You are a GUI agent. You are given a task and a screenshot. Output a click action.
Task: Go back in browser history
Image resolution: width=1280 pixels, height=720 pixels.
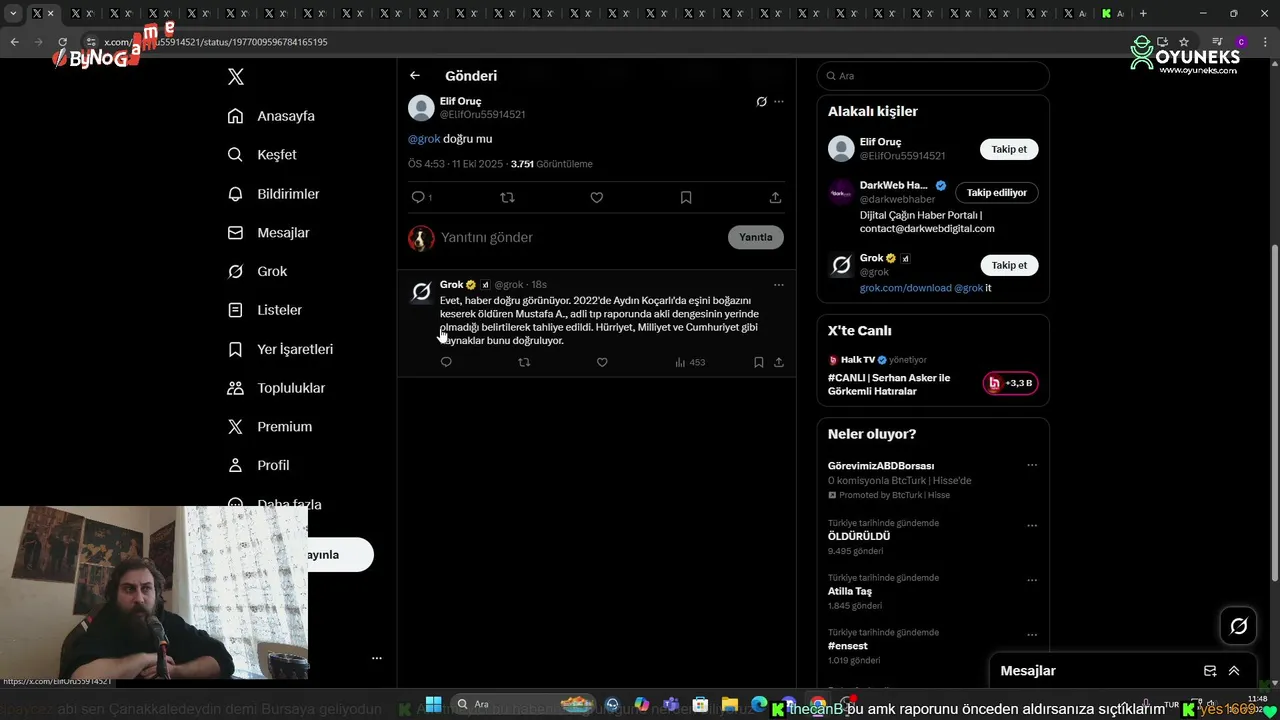click(14, 42)
